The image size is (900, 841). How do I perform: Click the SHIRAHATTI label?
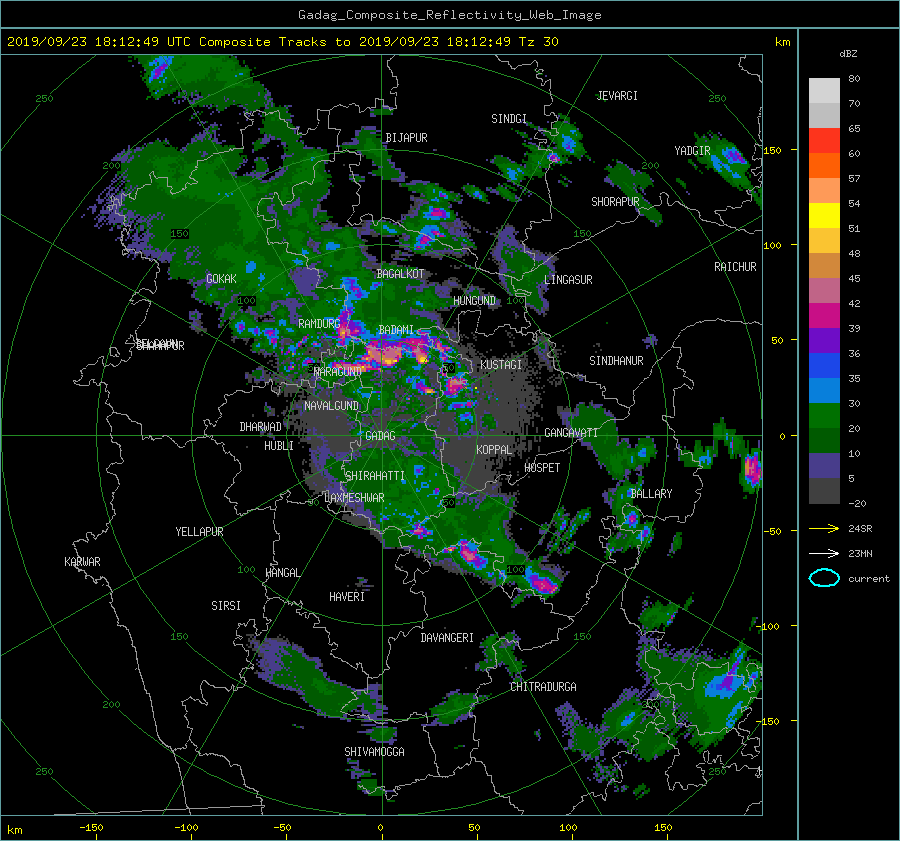pos(375,476)
